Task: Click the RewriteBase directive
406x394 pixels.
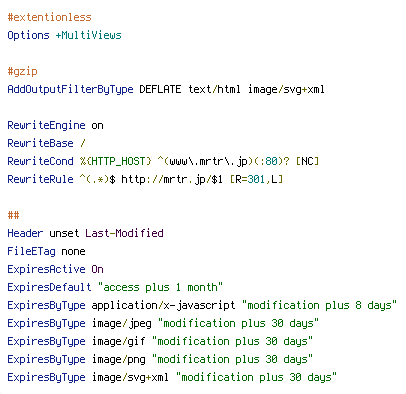Action: point(40,143)
